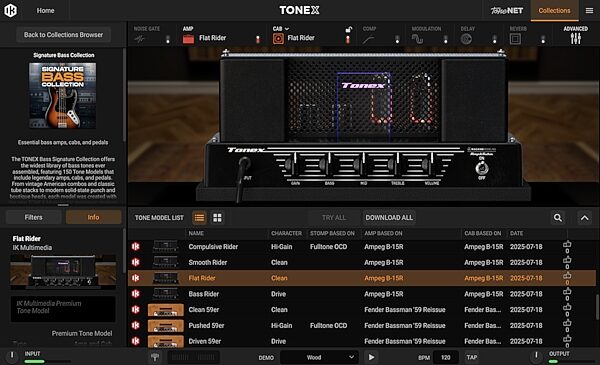
Task: Open the CAB type dropdown arrow
Action: point(287,29)
